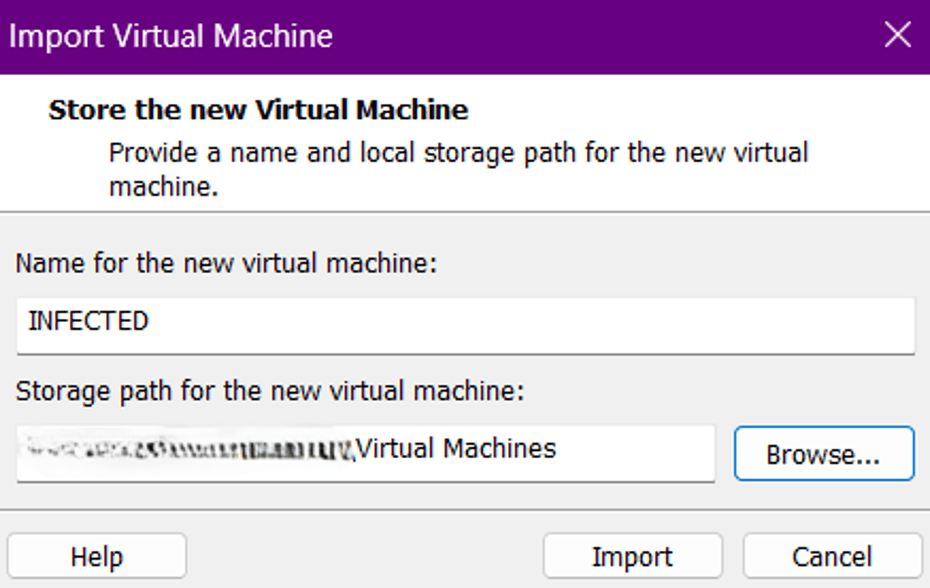Open Help for this dialog
Screen dimensions: 930x588
[97, 556]
